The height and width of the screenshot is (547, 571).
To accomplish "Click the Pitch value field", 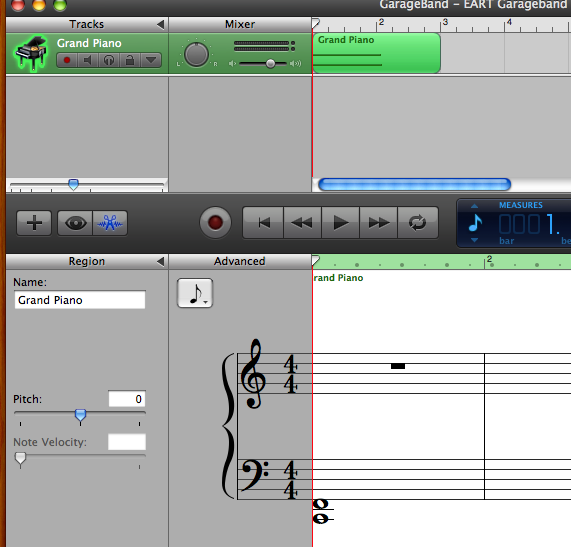I will click(127, 399).
